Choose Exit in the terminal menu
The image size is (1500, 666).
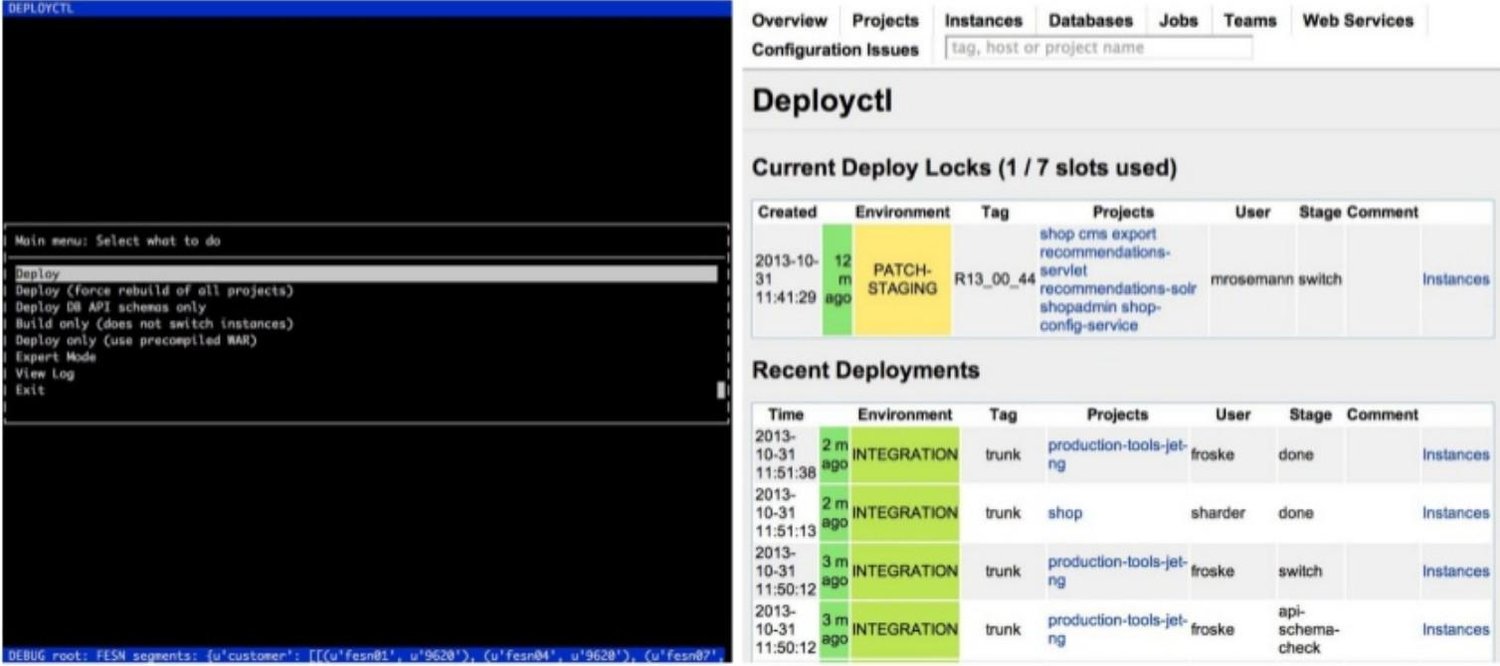coord(30,390)
